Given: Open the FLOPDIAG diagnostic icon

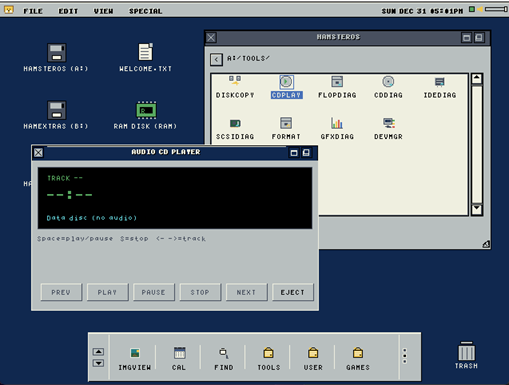Looking at the screenshot, I should [x=337, y=87].
